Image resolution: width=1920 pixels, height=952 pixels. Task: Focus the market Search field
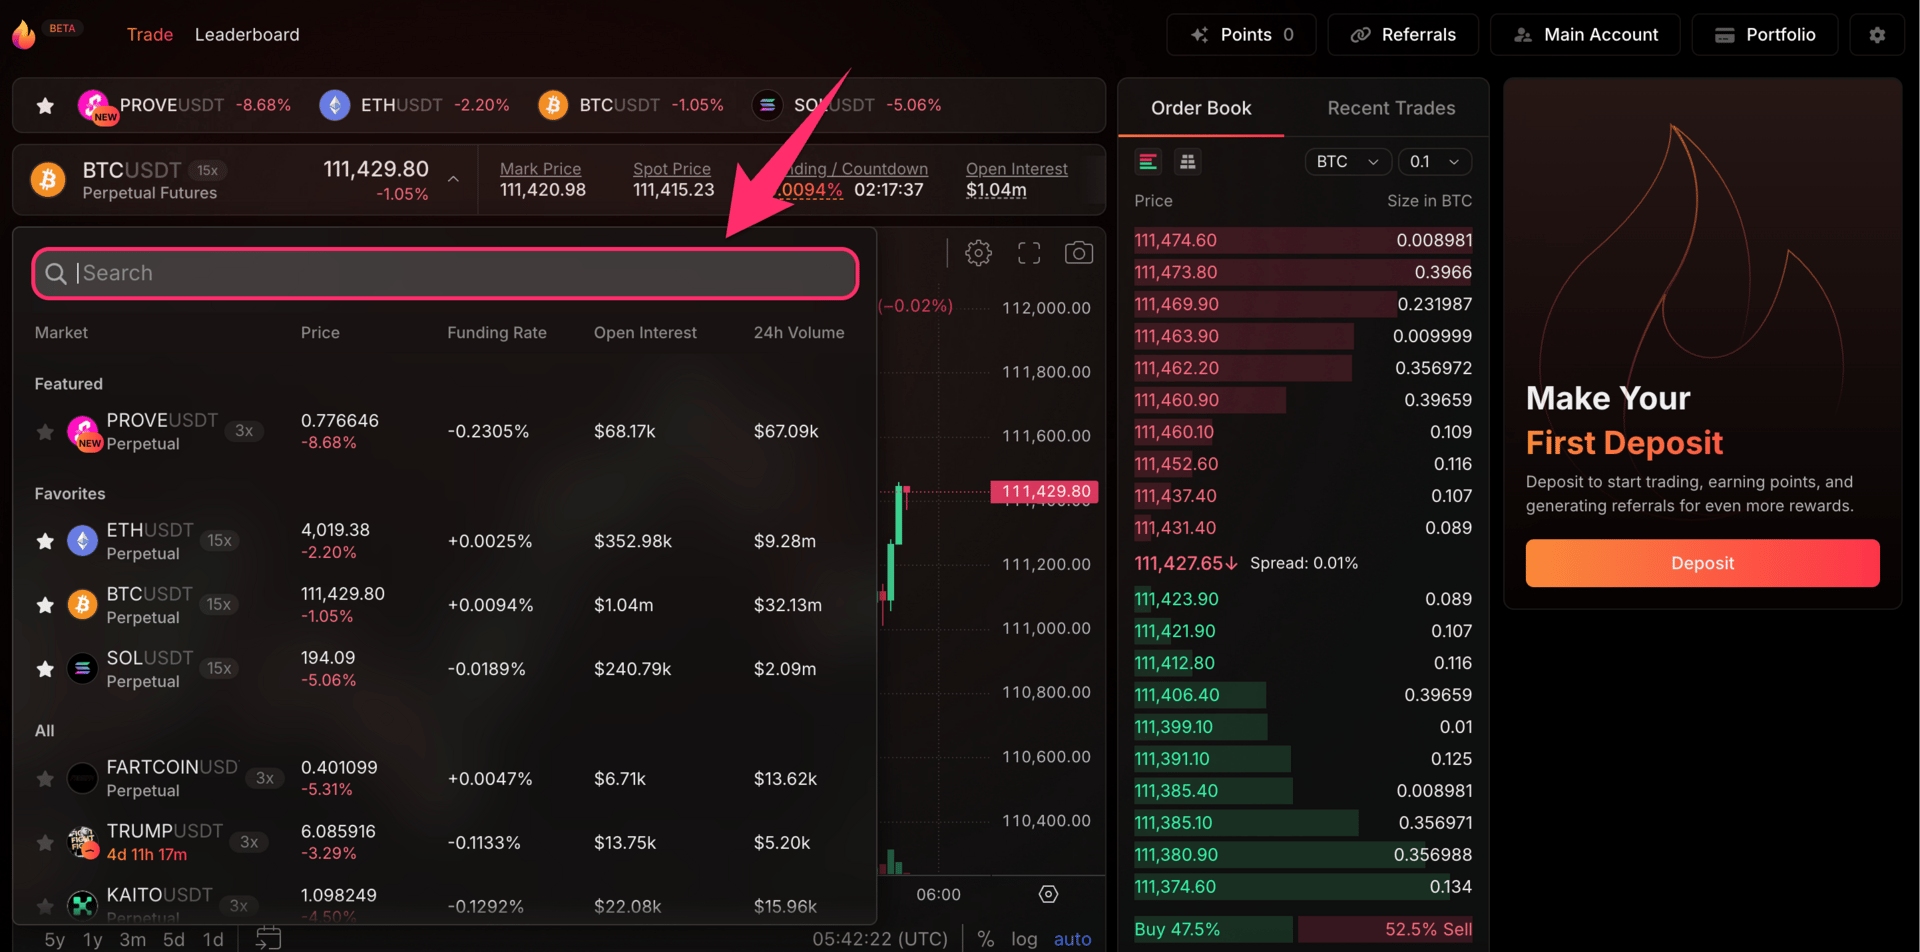[446, 274]
